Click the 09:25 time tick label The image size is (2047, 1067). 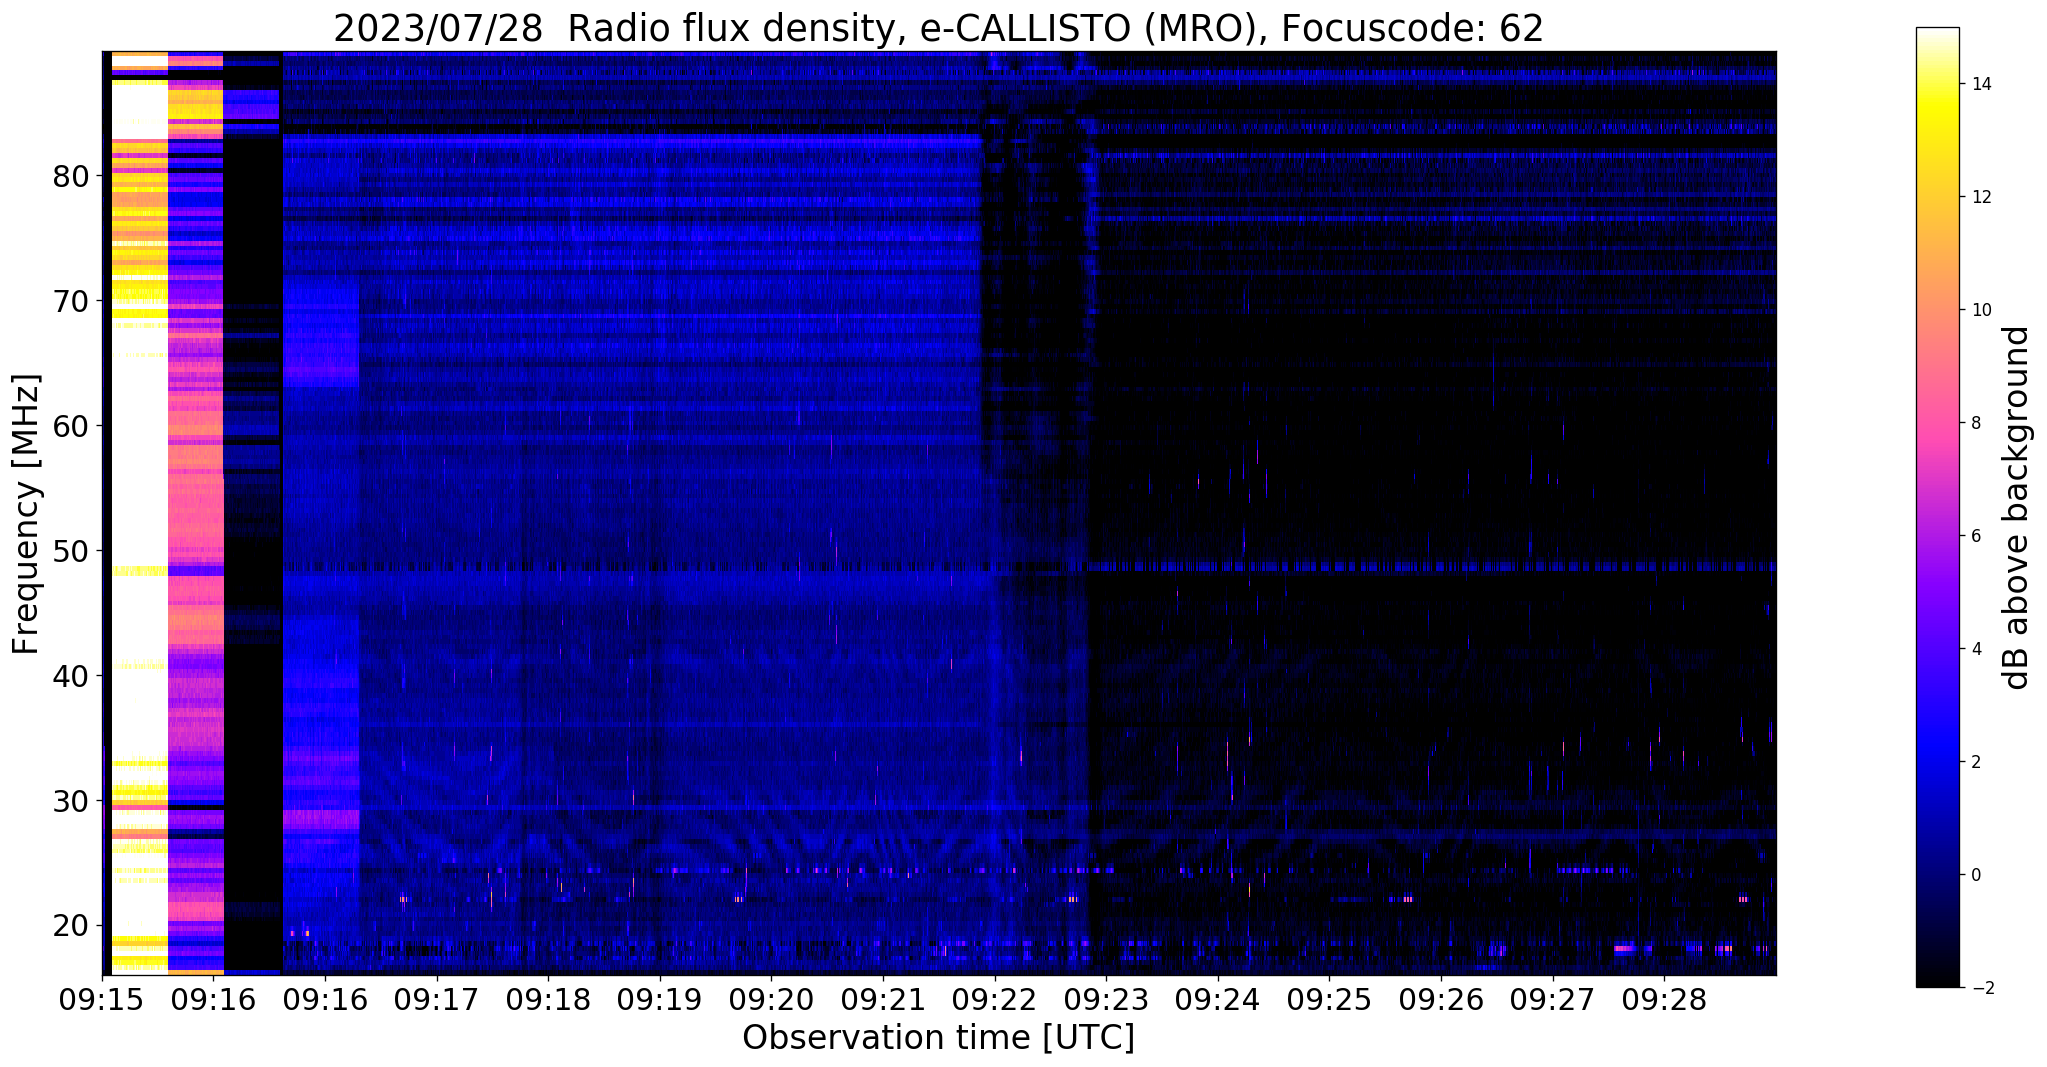[x=1329, y=1001]
